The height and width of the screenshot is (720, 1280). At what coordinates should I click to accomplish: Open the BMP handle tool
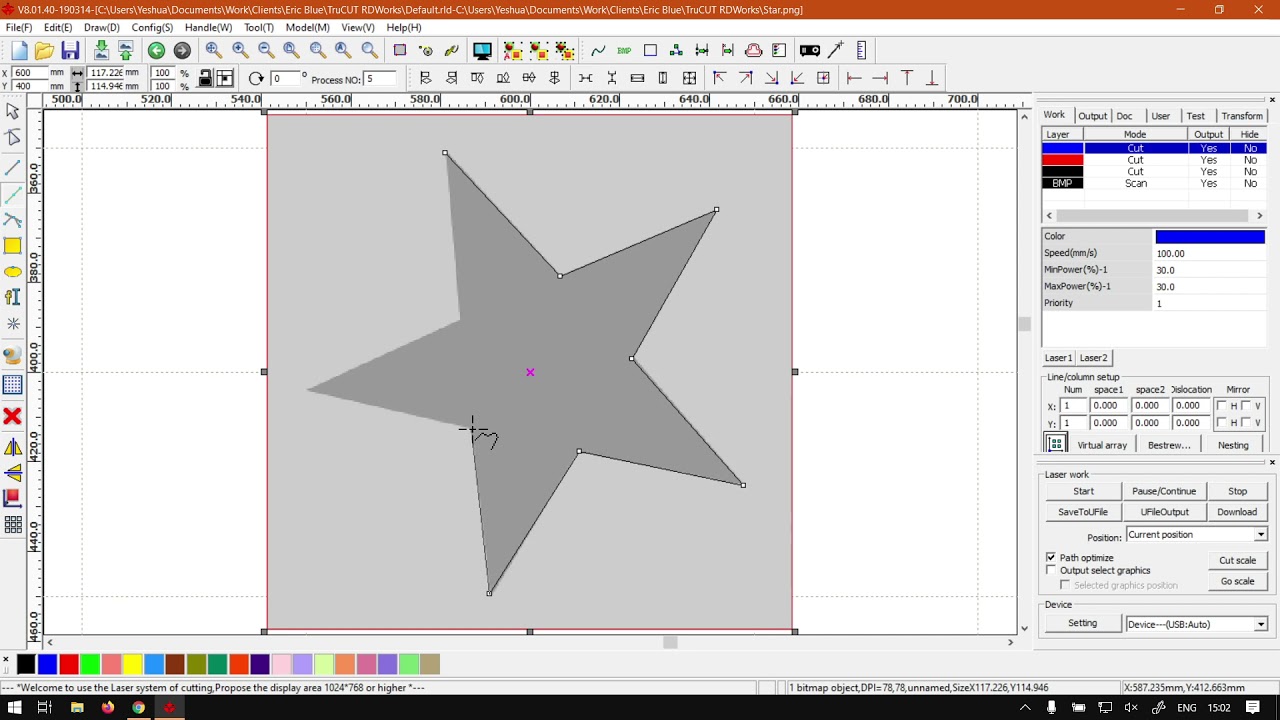[x=624, y=51]
